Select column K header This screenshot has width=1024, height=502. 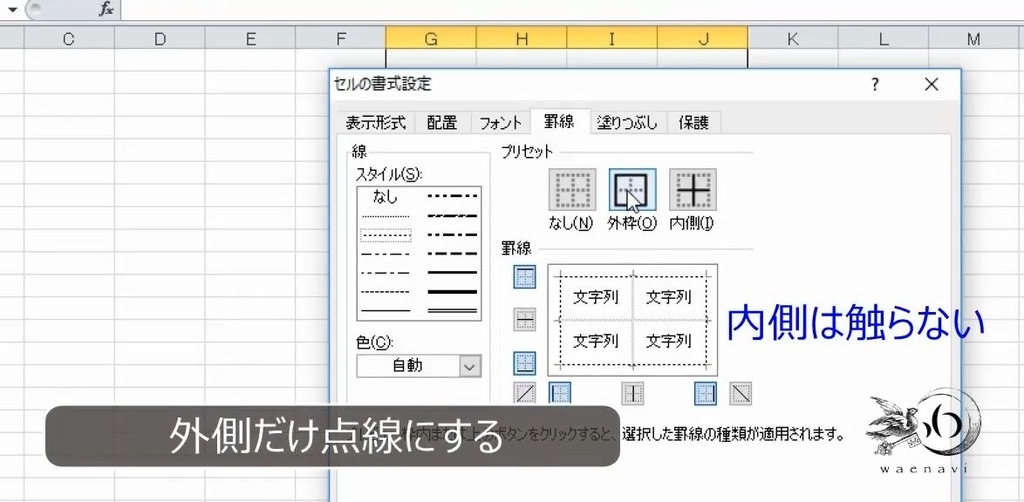(793, 39)
